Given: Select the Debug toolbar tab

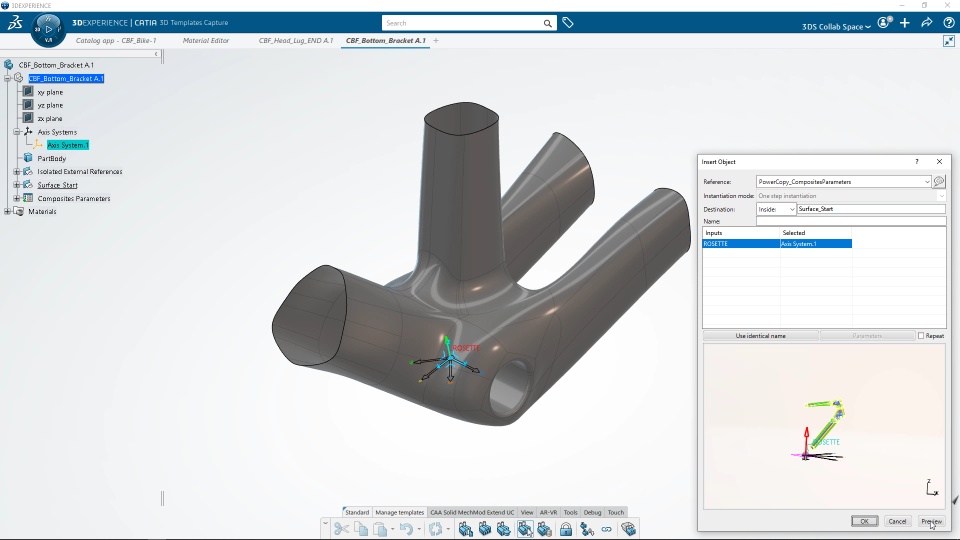Looking at the screenshot, I should click(592, 512).
